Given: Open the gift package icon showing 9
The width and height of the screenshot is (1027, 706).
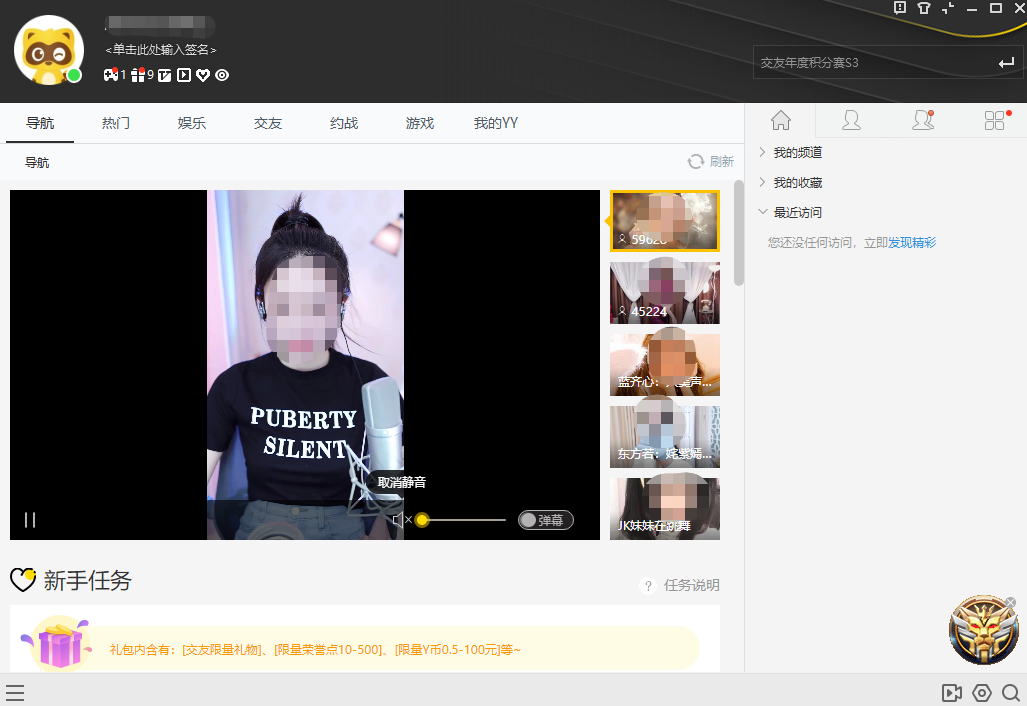Looking at the screenshot, I should 139,75.
